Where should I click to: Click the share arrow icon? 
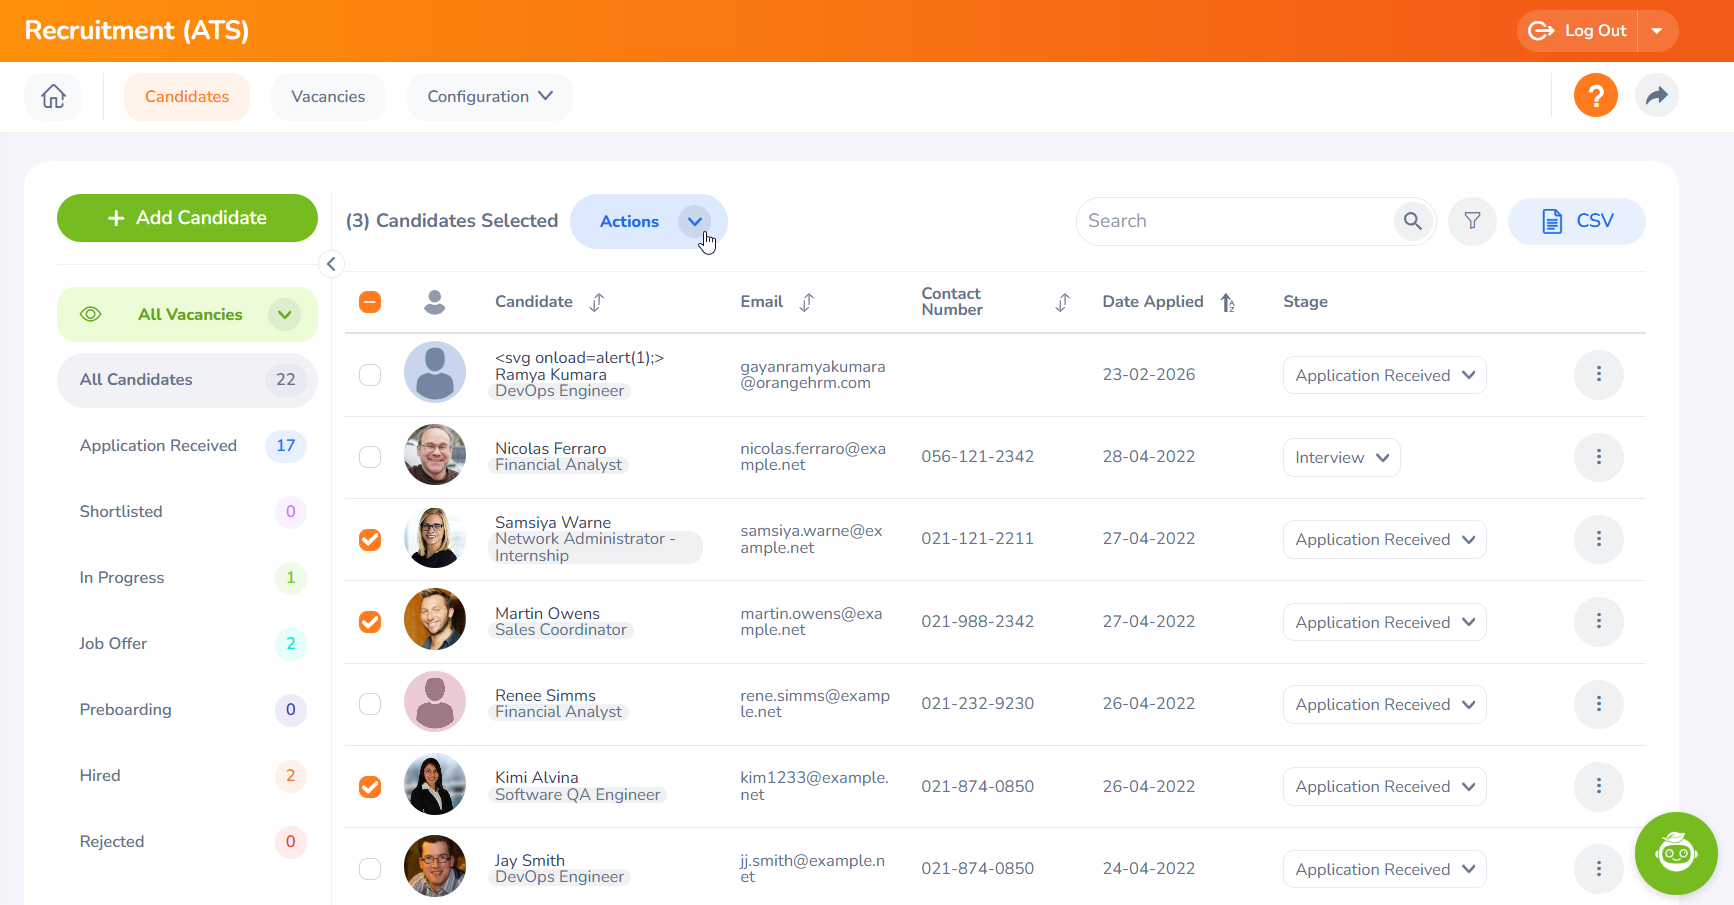[1656, 96]
